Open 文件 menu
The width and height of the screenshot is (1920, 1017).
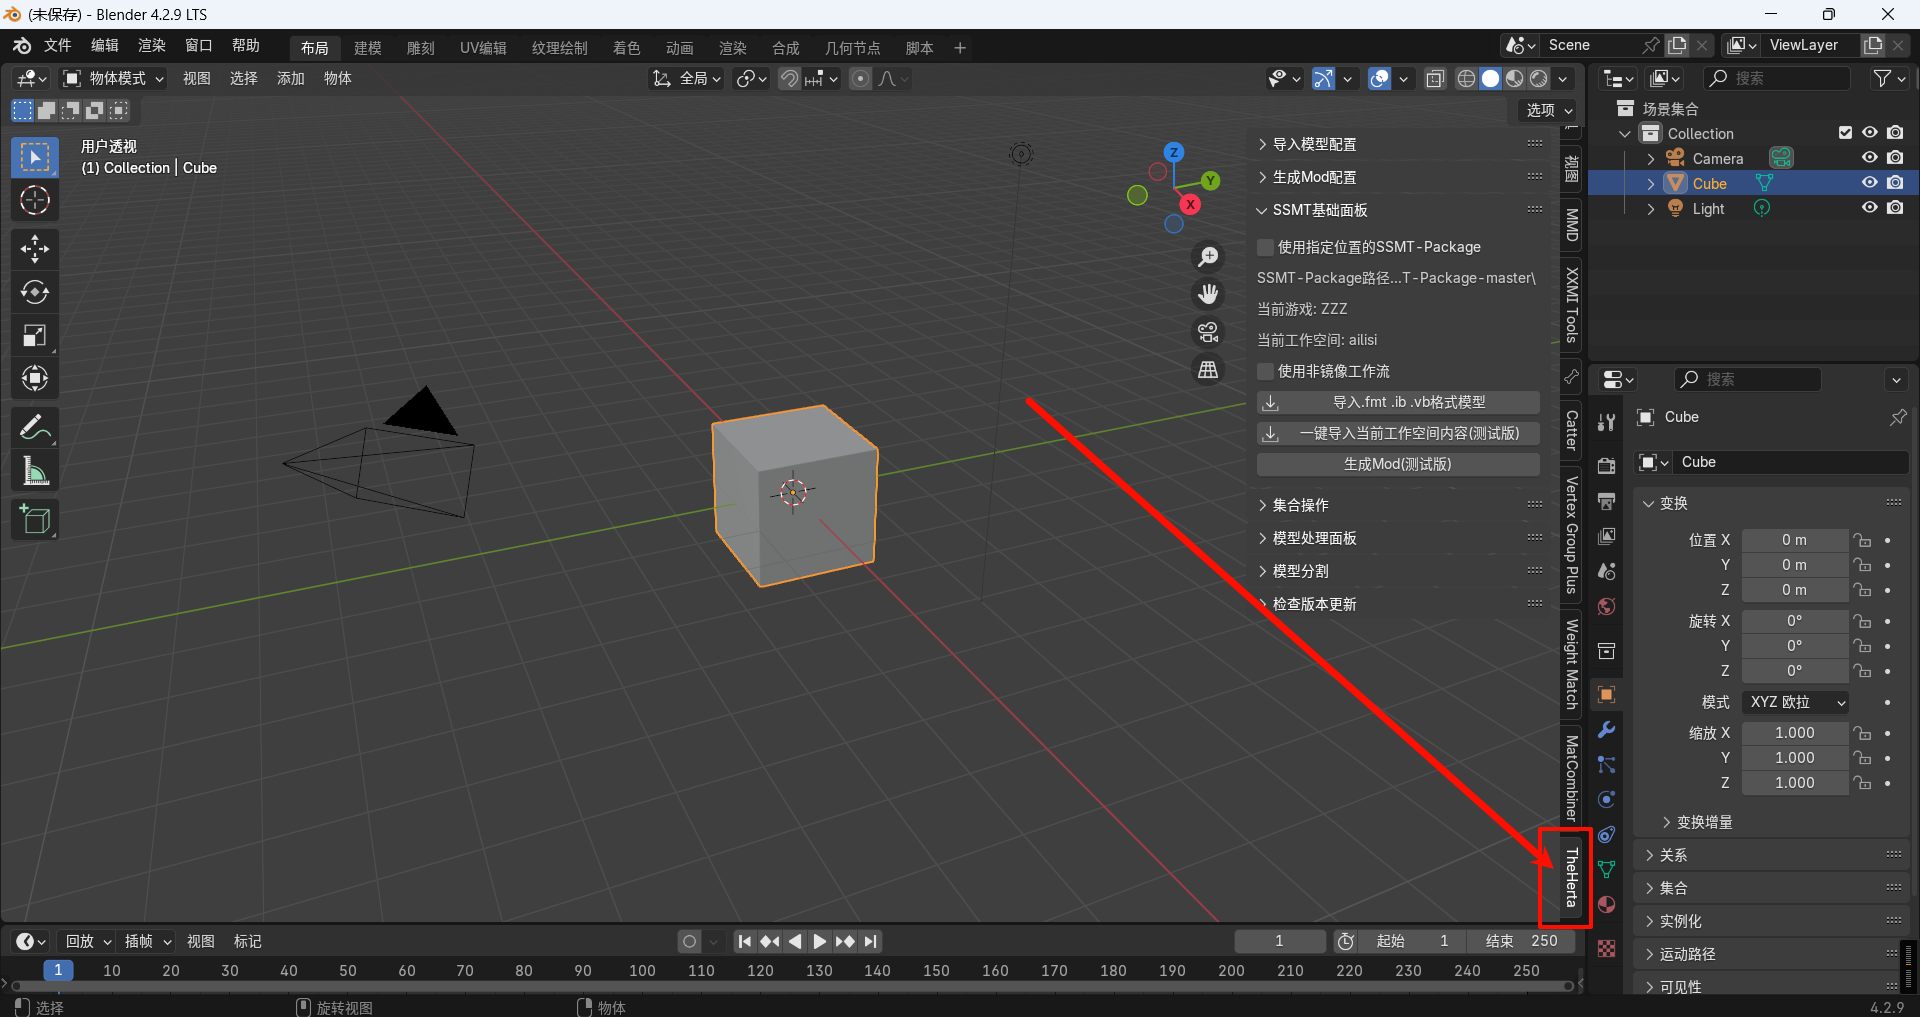[x=57, y=46]
